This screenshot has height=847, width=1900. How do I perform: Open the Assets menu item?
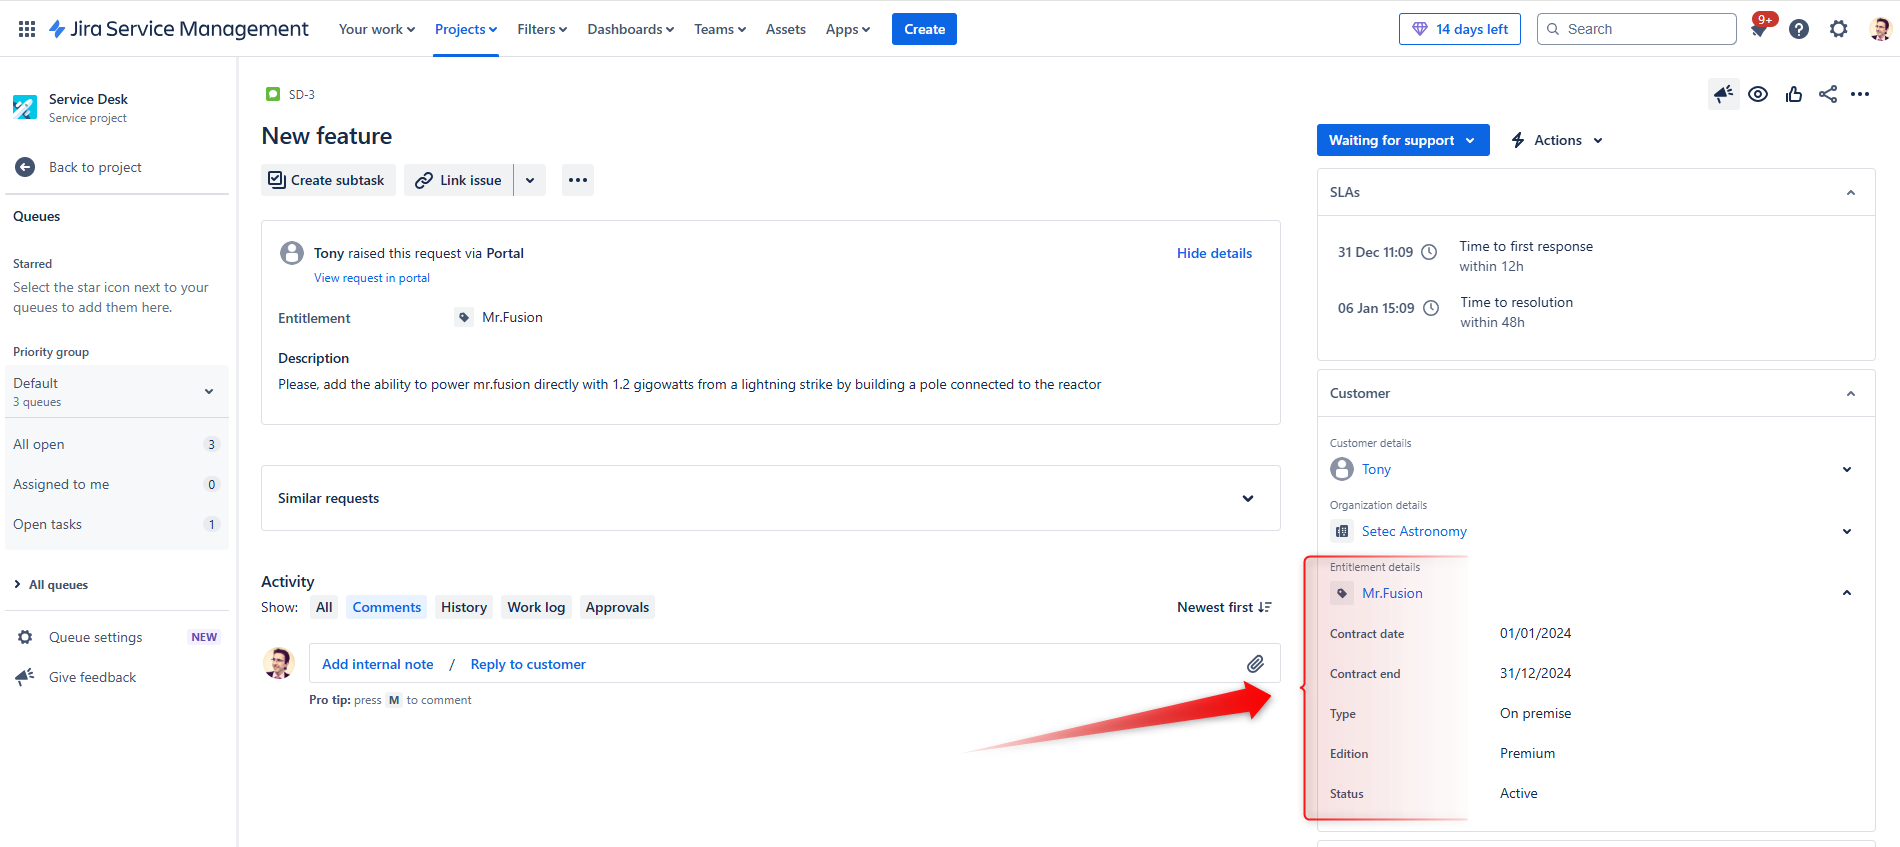(x=786, y=29)
